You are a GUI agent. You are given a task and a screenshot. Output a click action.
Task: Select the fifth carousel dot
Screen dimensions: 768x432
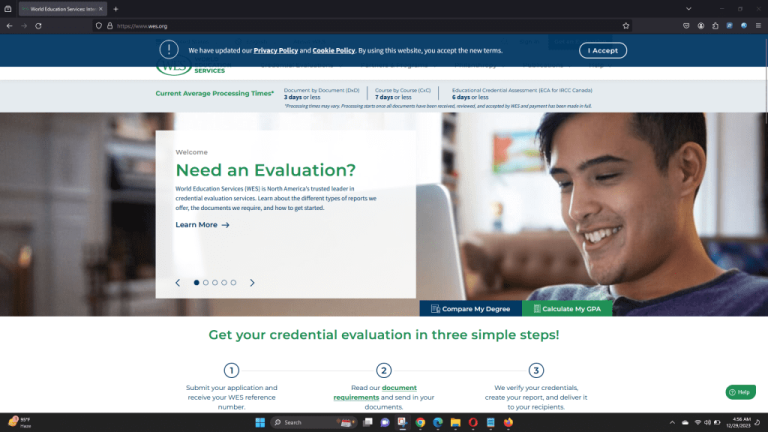click(x=234, y=283)
